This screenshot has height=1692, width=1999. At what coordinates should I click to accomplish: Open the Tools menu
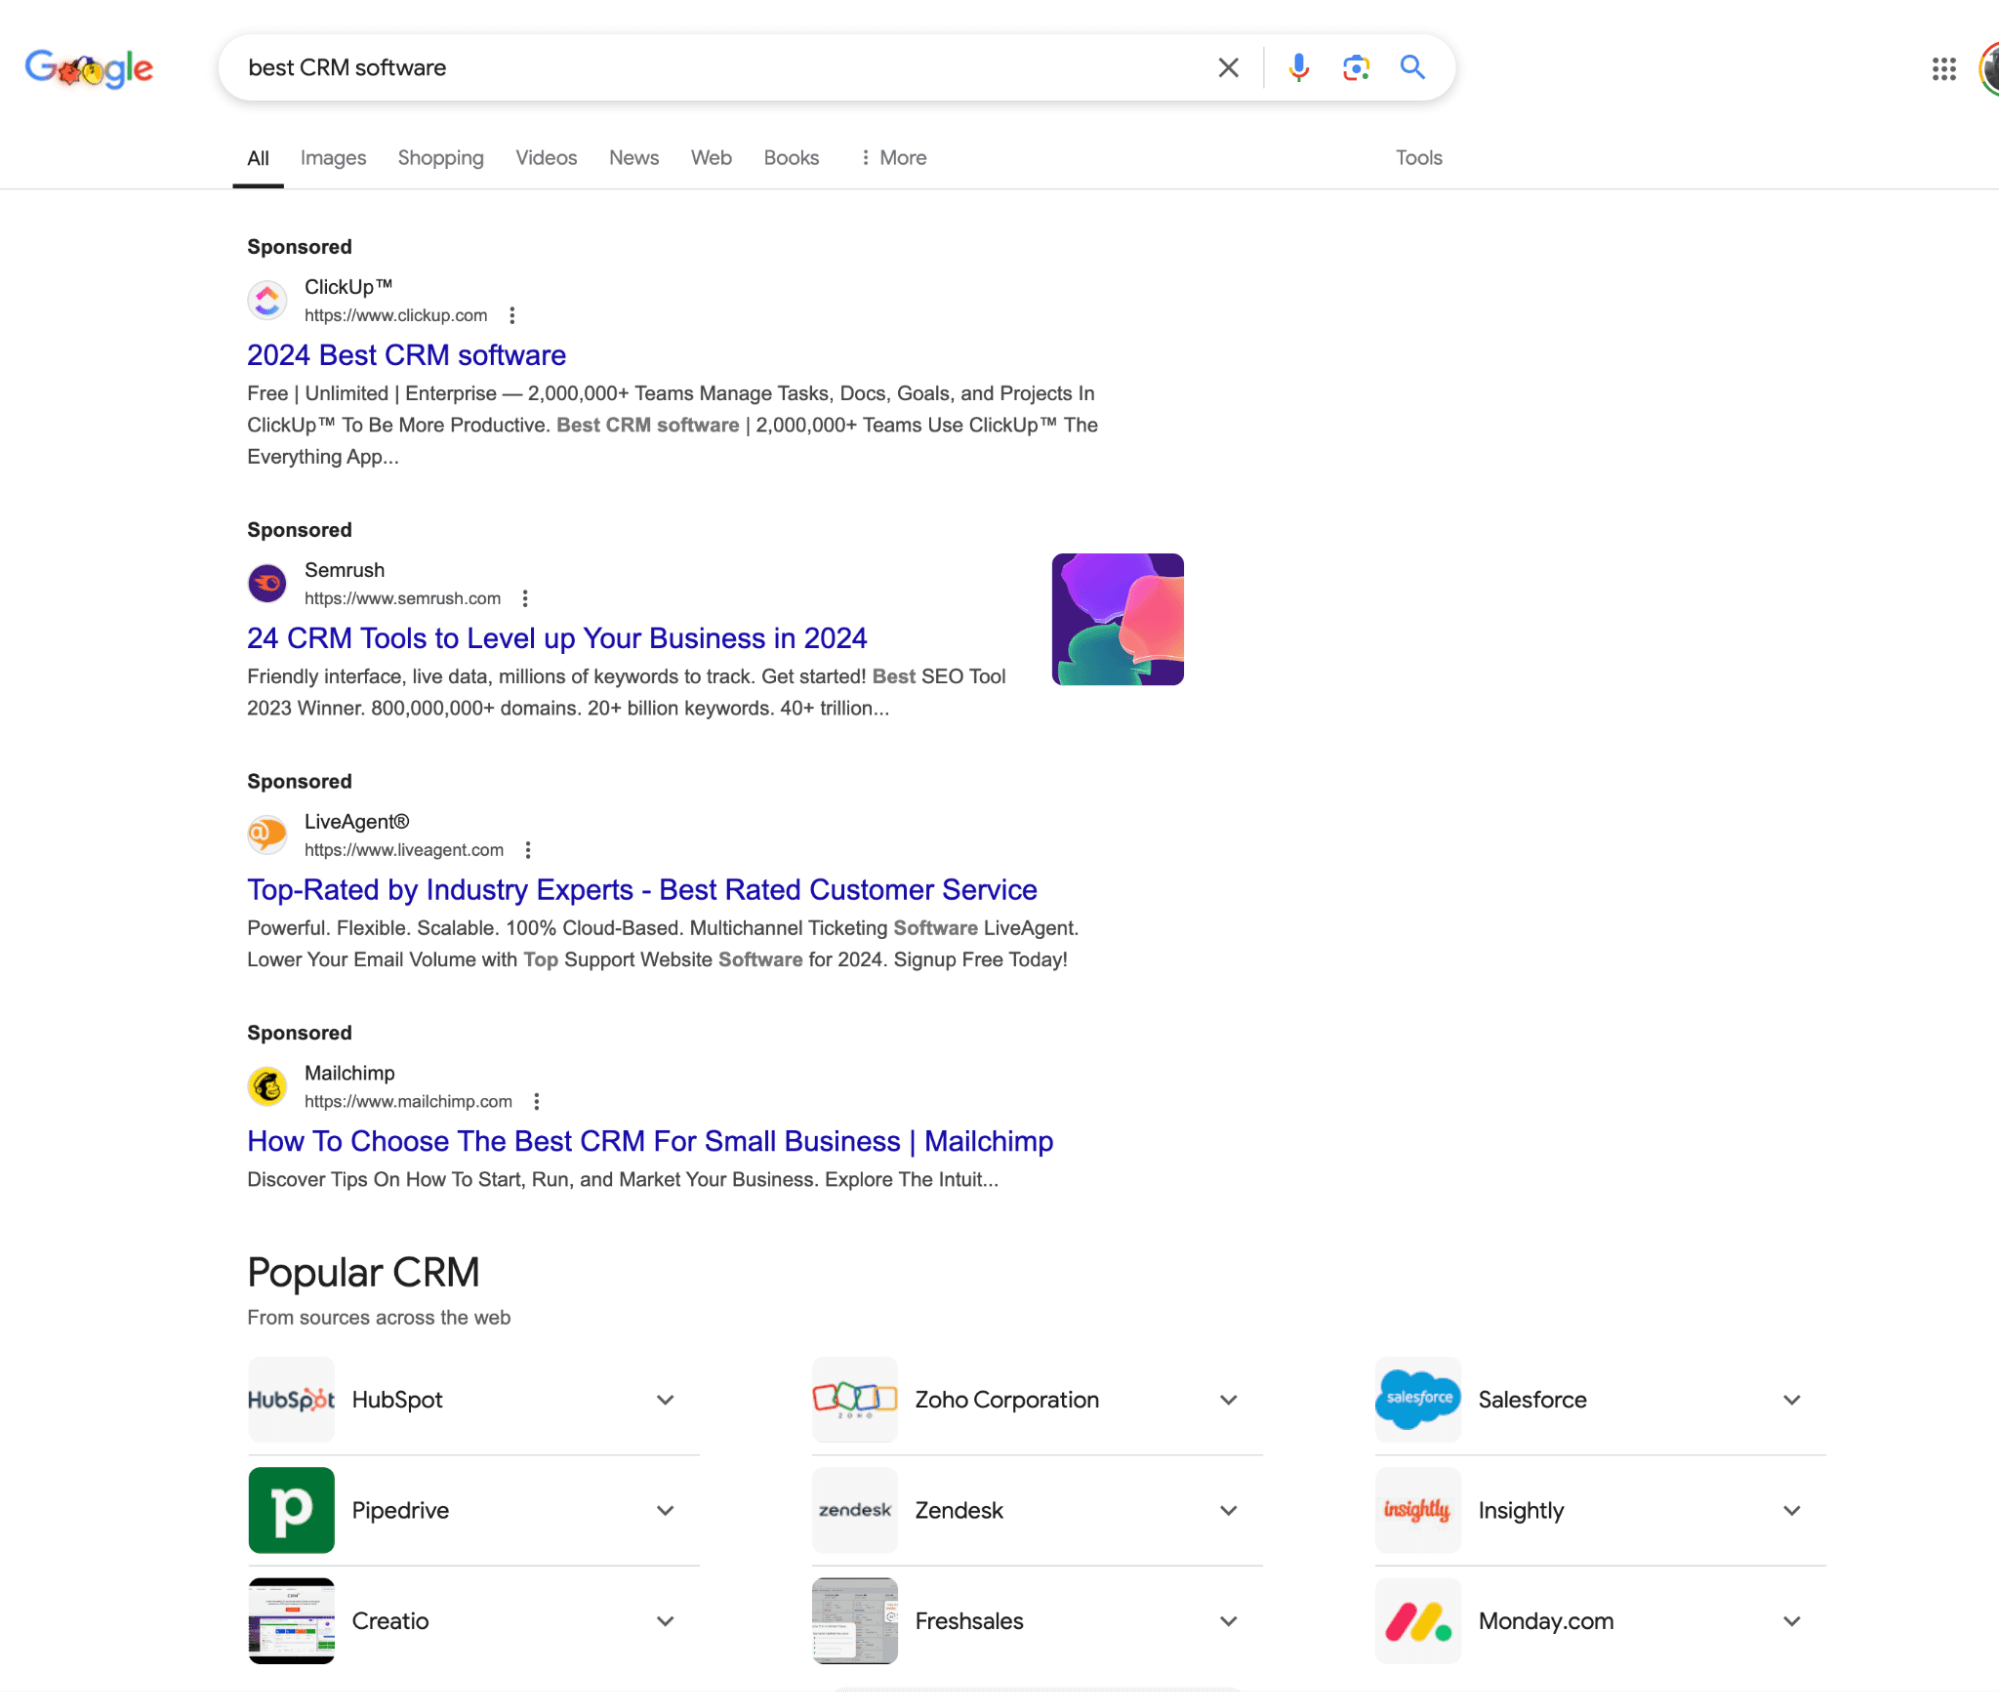click(1418, 157)
